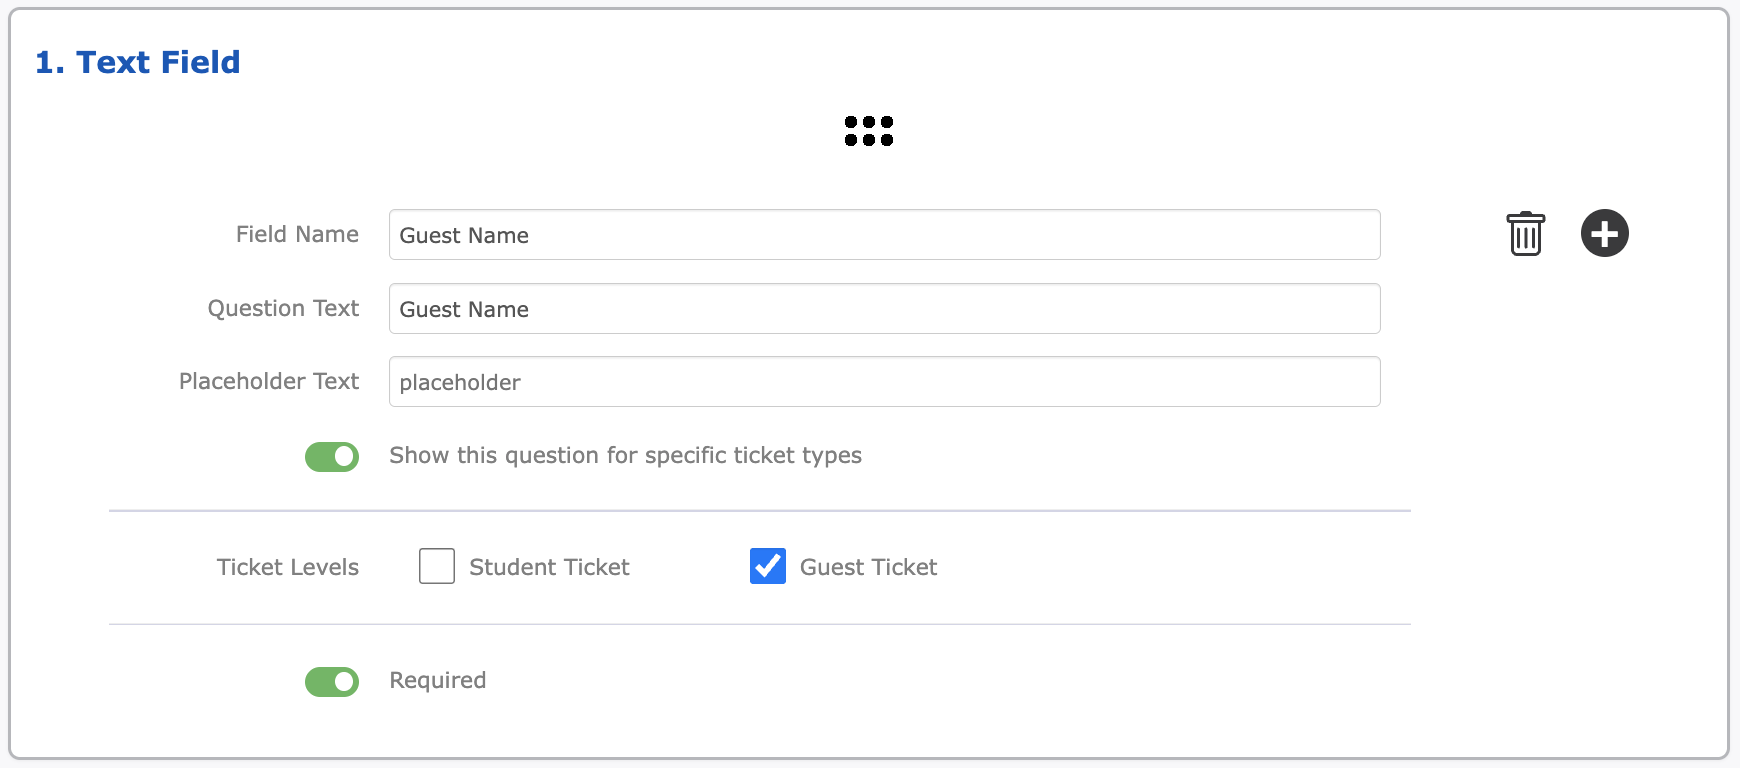Click the six-dot drag handle icon
Image resolution: width=1740 pixels, height=768 pixels.
(868, 131)
